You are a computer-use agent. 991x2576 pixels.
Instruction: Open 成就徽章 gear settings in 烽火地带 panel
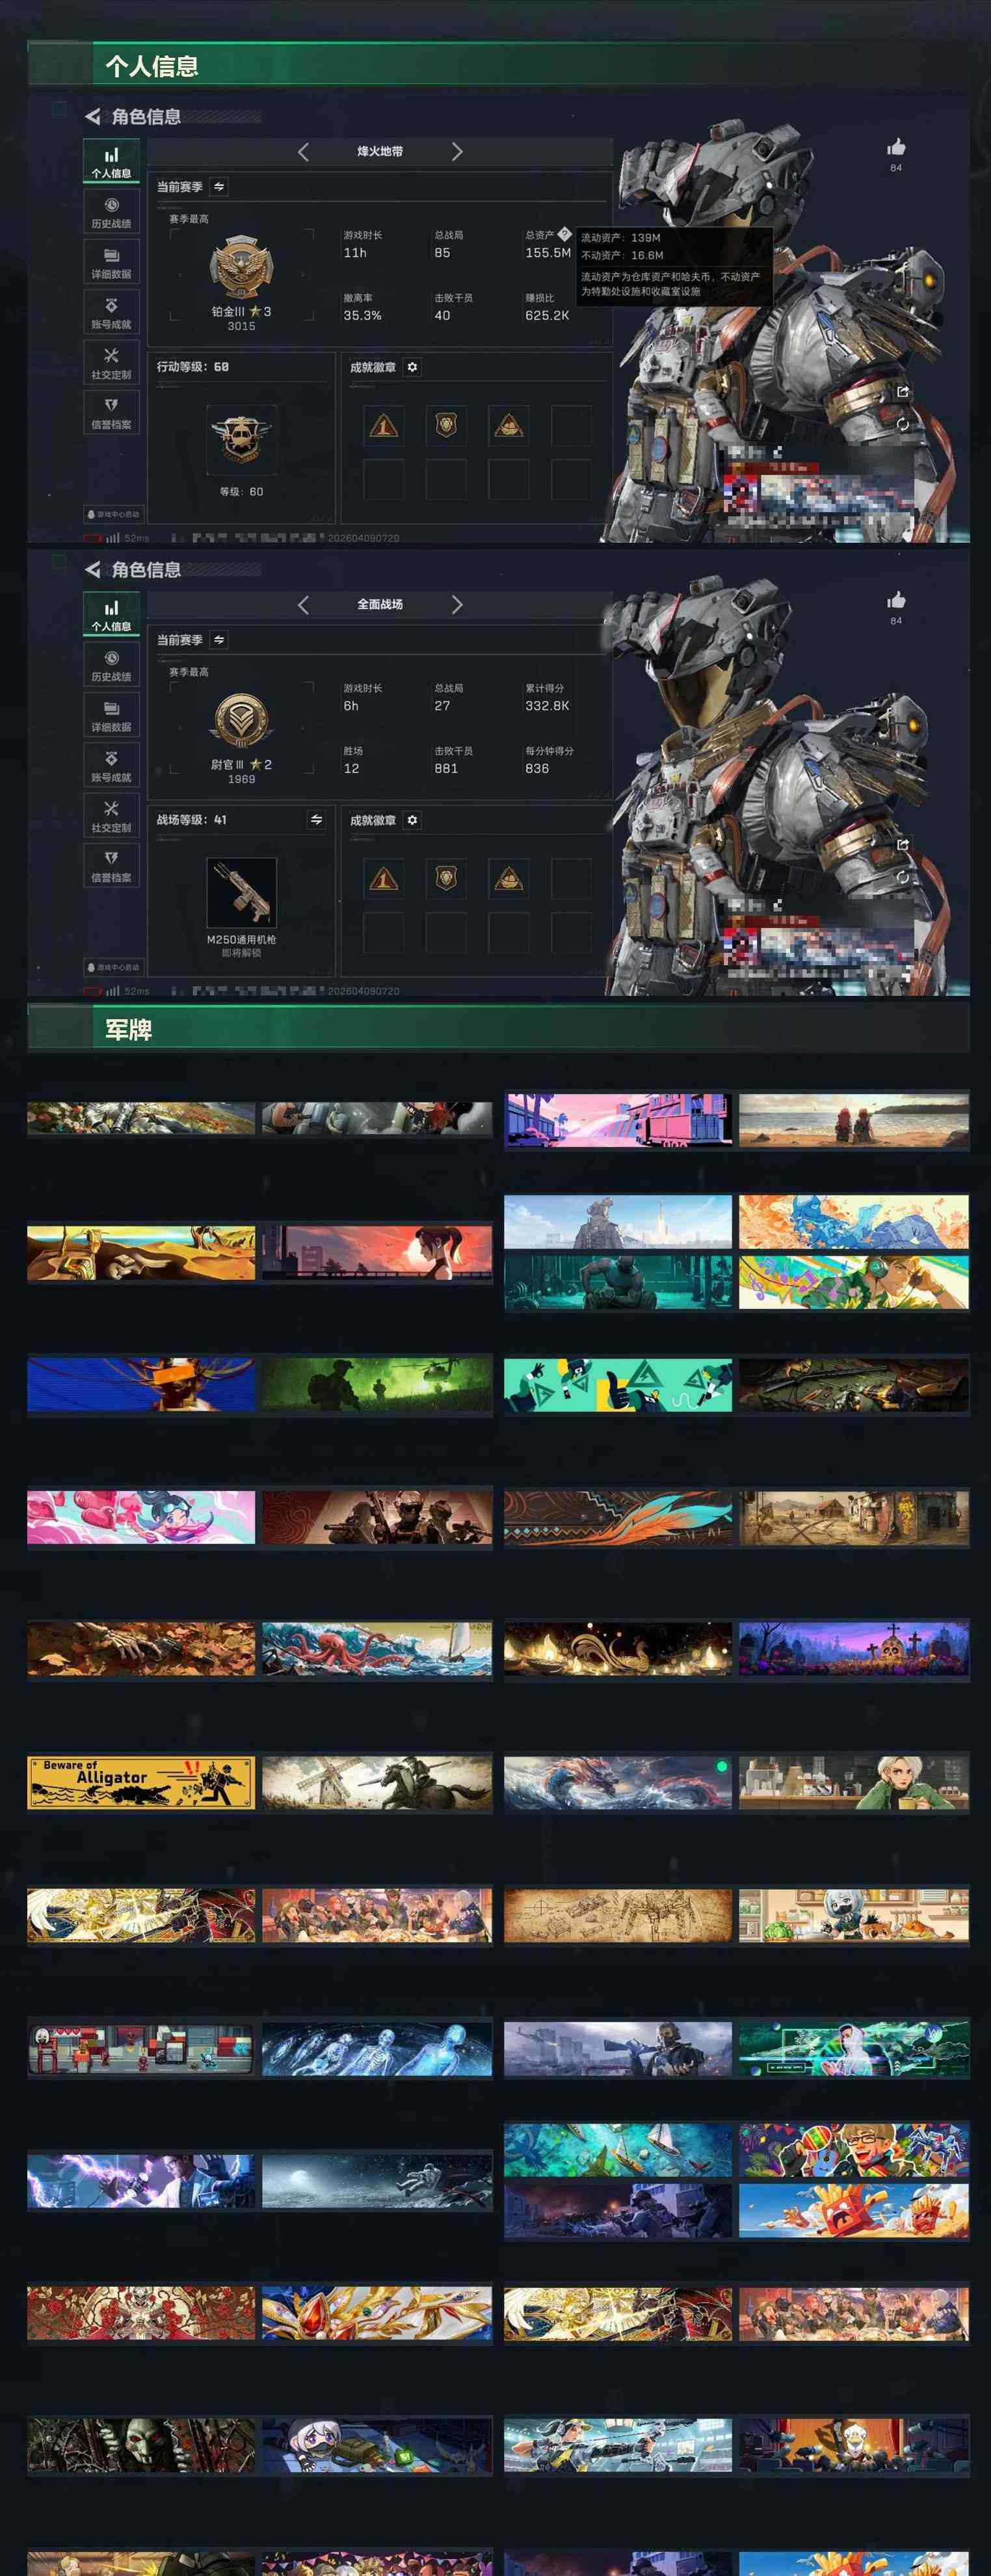pos(412,367)
